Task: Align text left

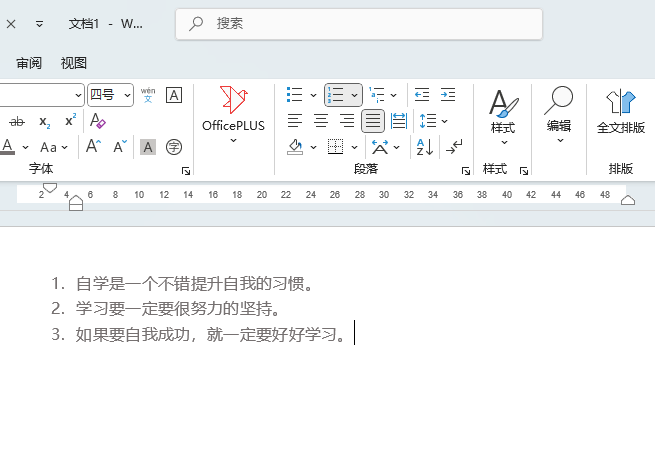Action: pos(295,121)
